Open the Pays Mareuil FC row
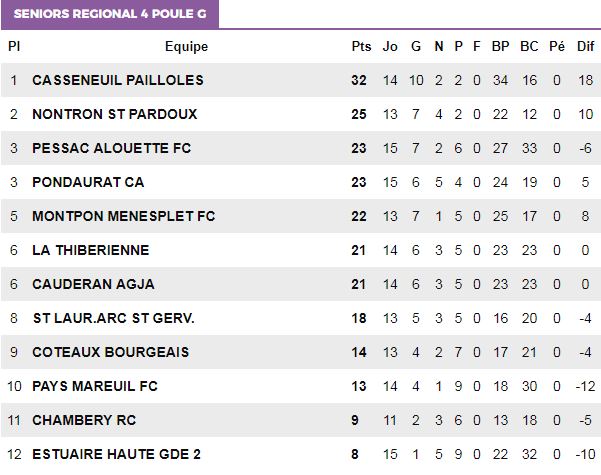 (301, 386)
